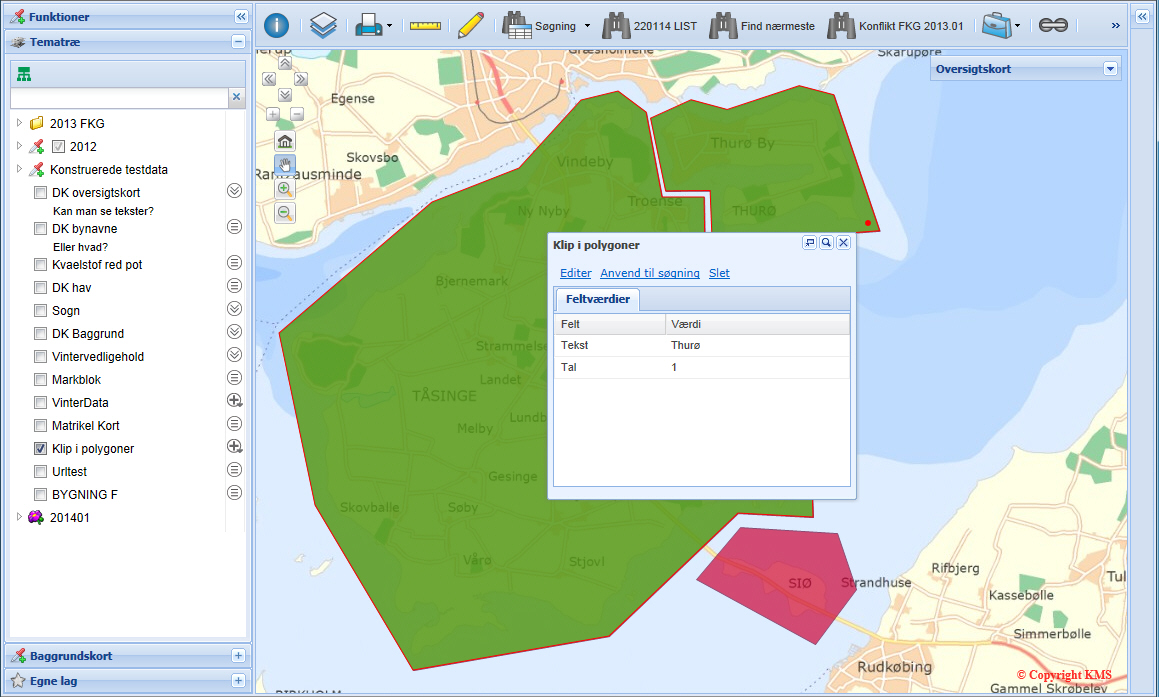Expand the 2012 tree node
Viewport: 1159px width, 697px height.
click(19, 146)
